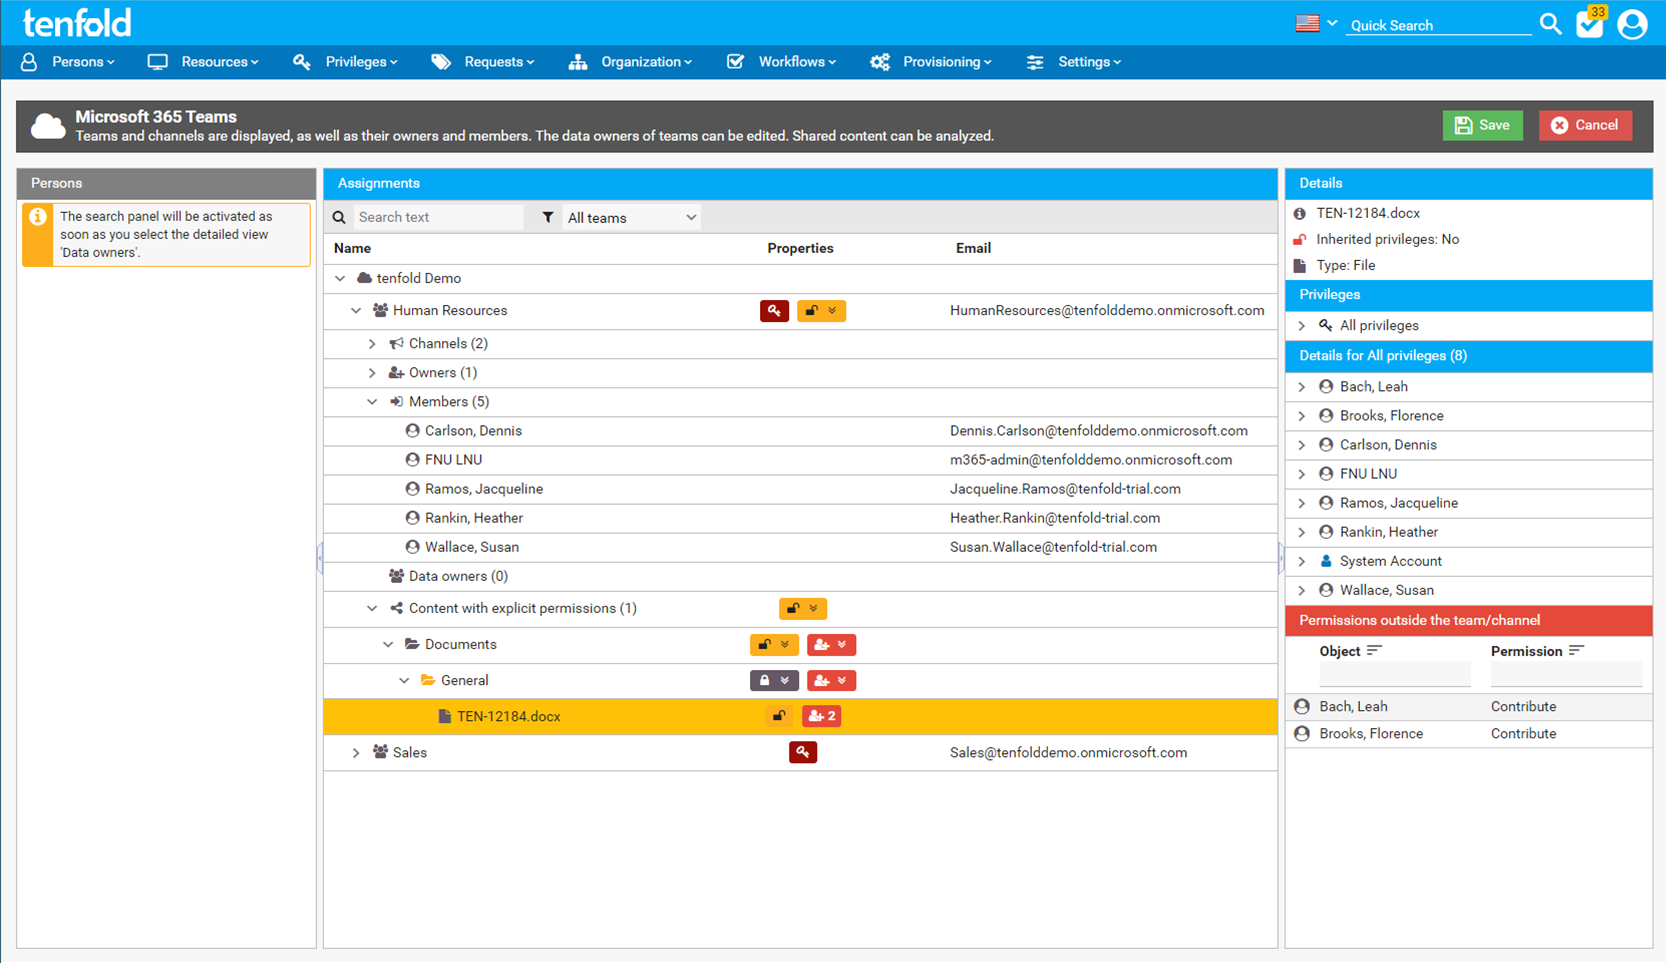Click the red key icon on Human Resources row
This screenshot has width=1666, height=963.
click(774, 311)
